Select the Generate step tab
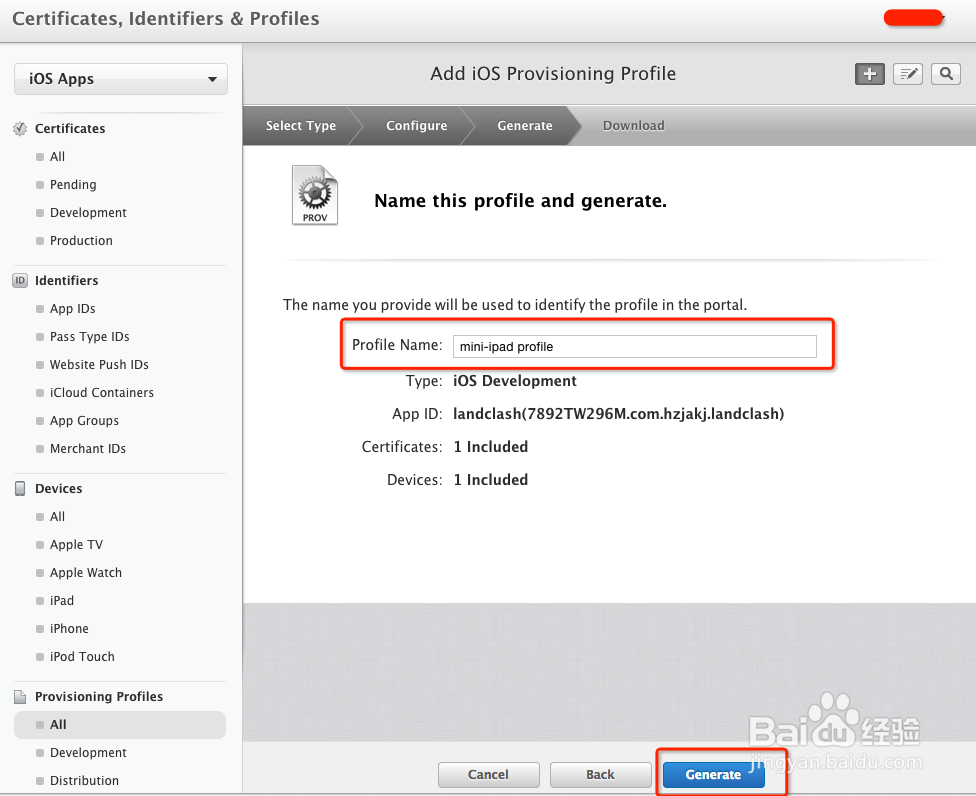This screenshot has width=976, height=796. (525, 126)
